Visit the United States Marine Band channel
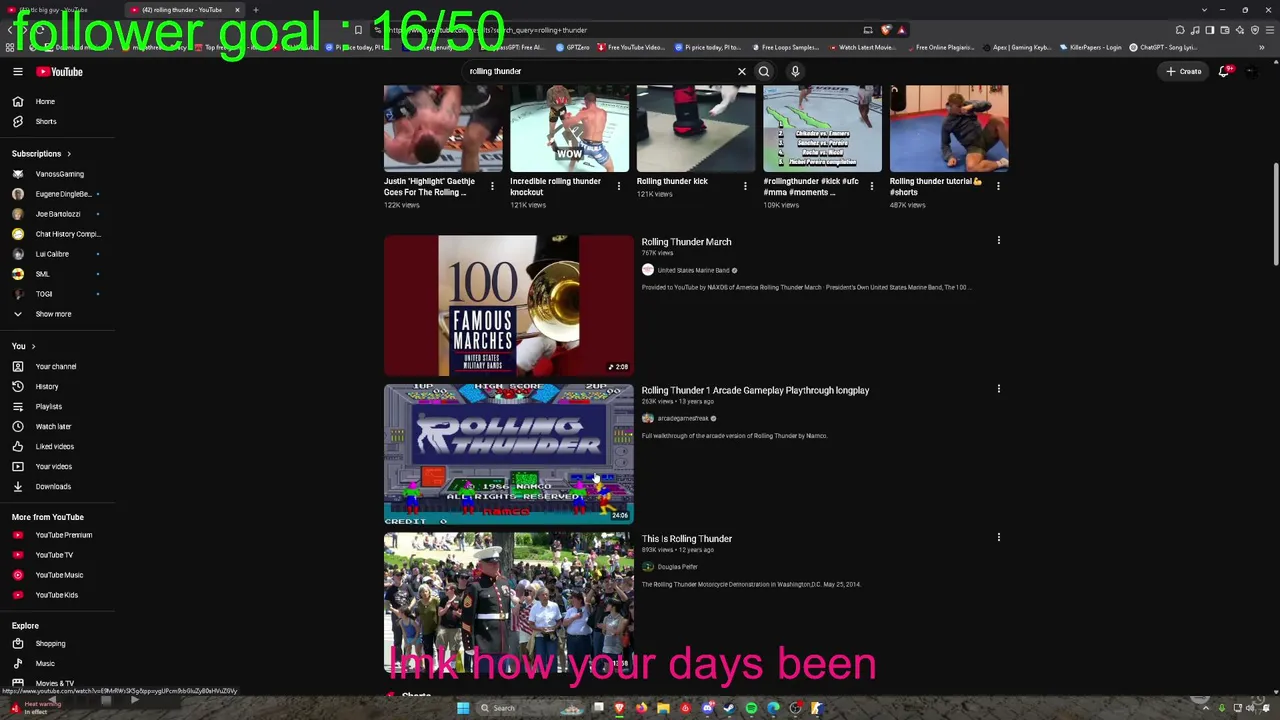Screen dimensions: 1280x720 point(693,270)
